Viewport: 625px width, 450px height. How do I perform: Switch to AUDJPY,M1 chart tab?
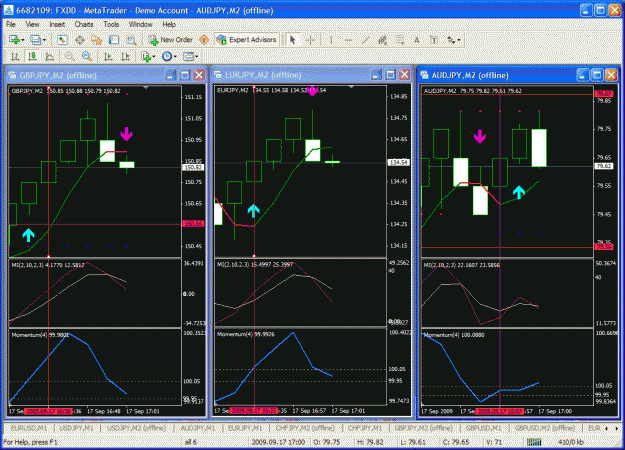(x=197, y=428)
